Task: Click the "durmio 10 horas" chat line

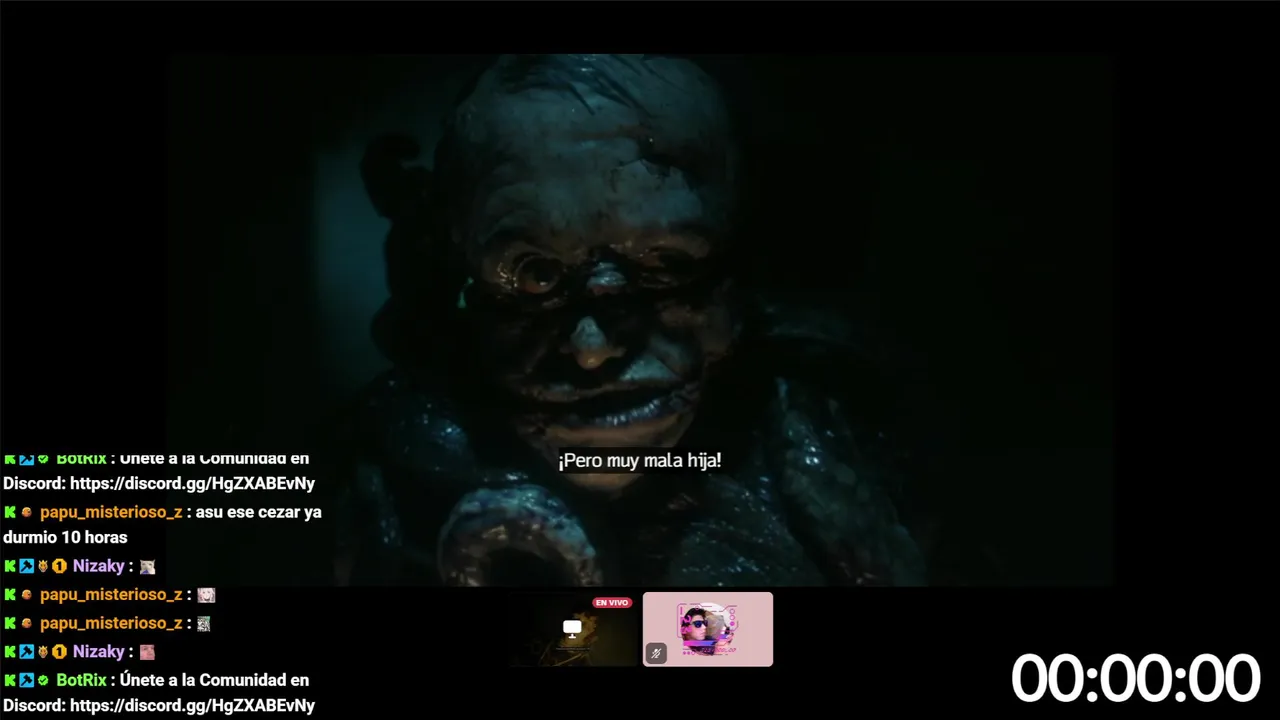Action: tap(65, 538)
